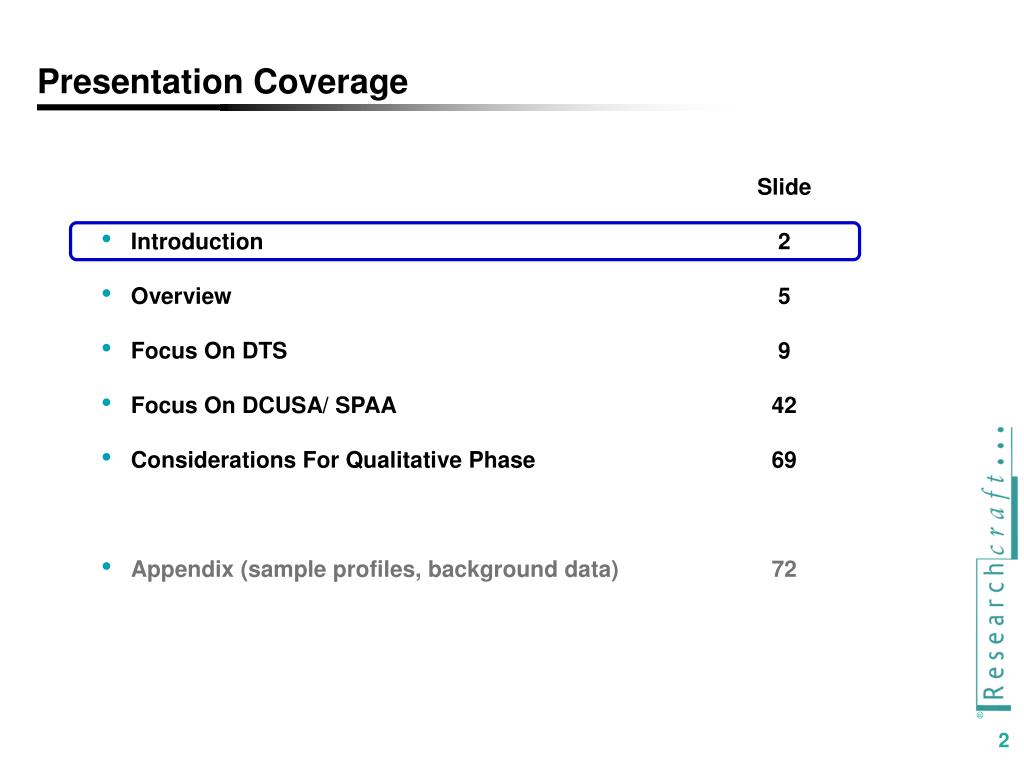Viewport: 1024px width, 768px height.
Task: Go to the Focus On DTS section
Action: (209, 351)
